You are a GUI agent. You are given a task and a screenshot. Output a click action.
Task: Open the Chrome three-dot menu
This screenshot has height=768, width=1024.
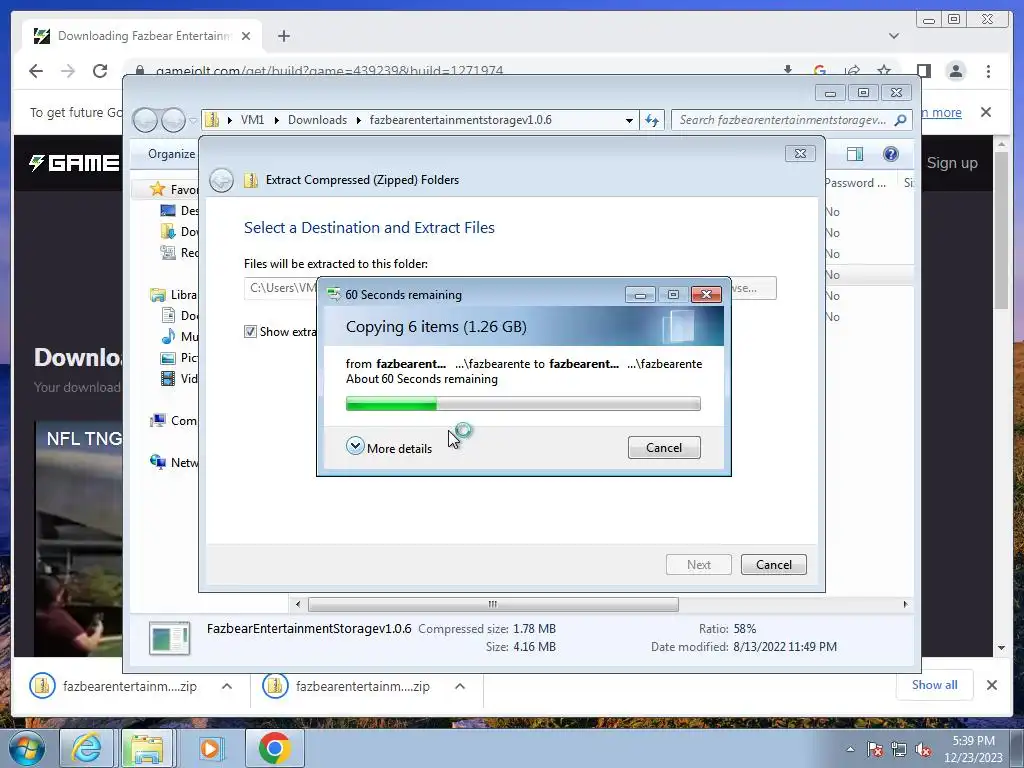[x=988, y=71]
